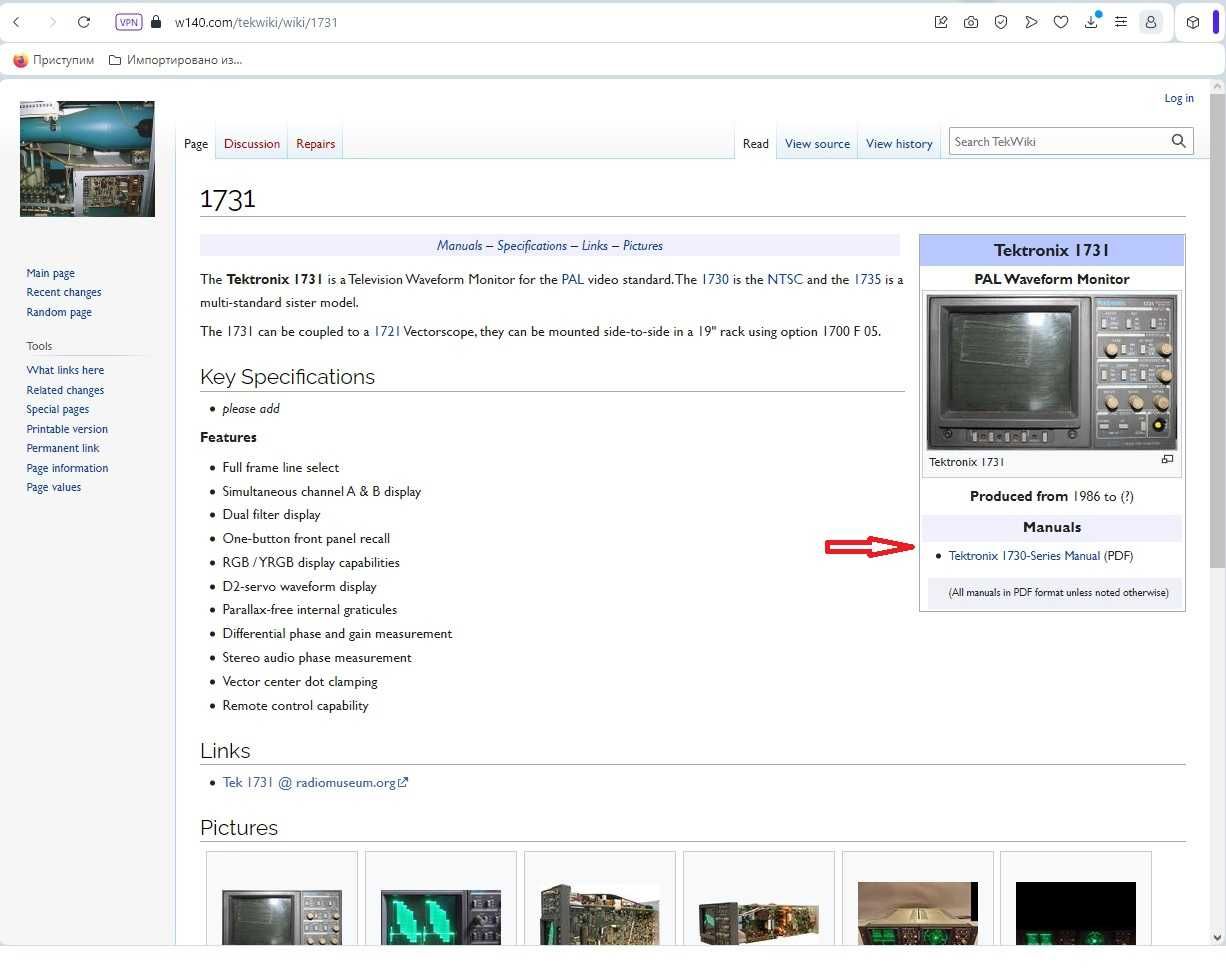The image size is (1226, 973).
Task: Click the Tektronix 1731 infobox photo
Action: click(x=1052, y=372)
